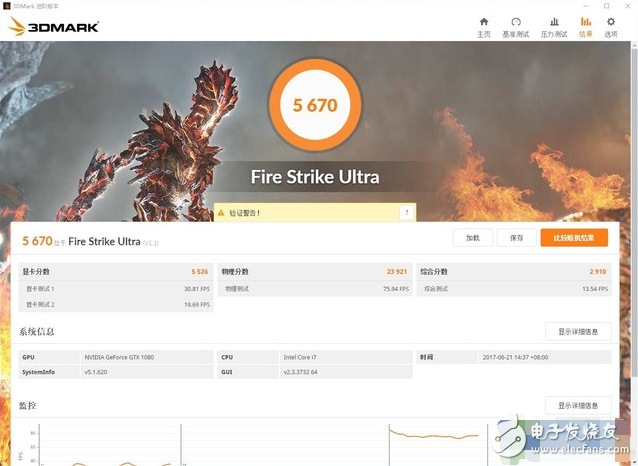Viewport: 638px width, 466px height.
Task: Click the NVIDIA GeForce GTX 1080 GPU field
Action: 147,357
